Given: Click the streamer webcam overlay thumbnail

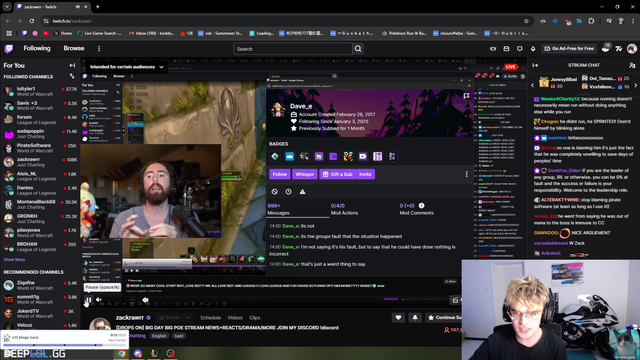Looking at the screenshot, I should coord(551,309).
